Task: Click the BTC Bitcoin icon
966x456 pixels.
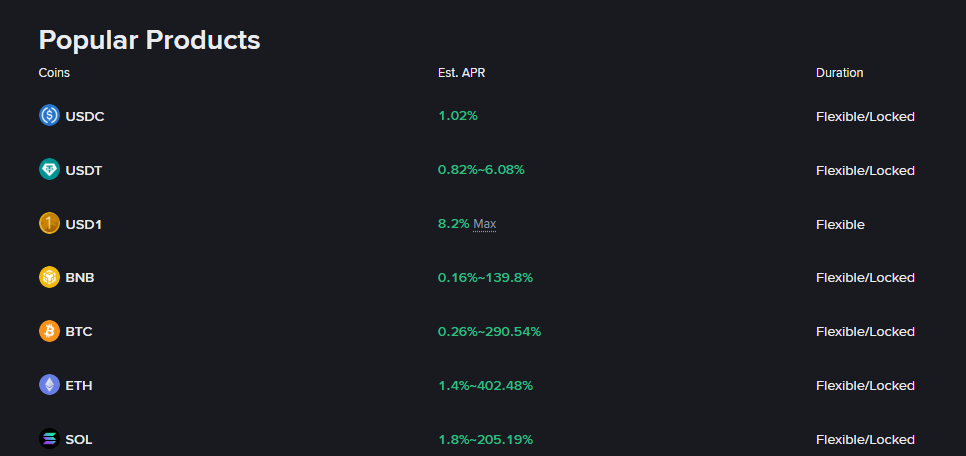Action: coord(50,331)
